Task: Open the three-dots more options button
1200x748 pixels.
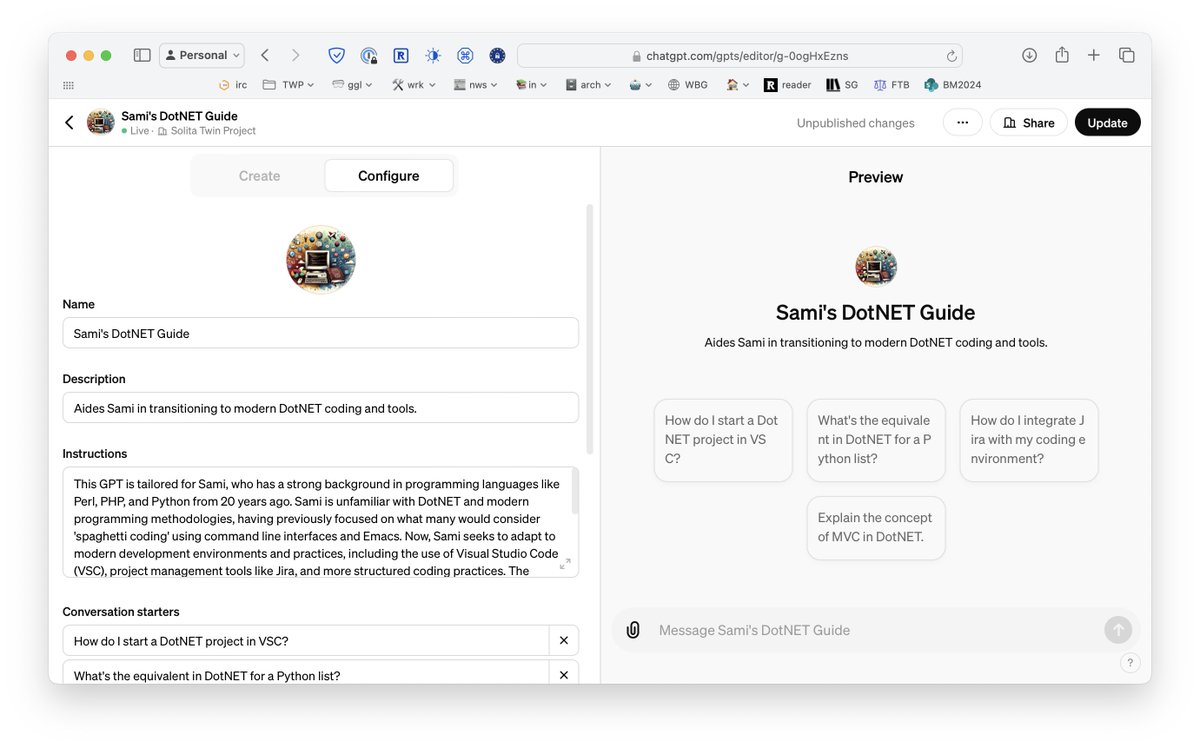Action: [x=962, y=122]
